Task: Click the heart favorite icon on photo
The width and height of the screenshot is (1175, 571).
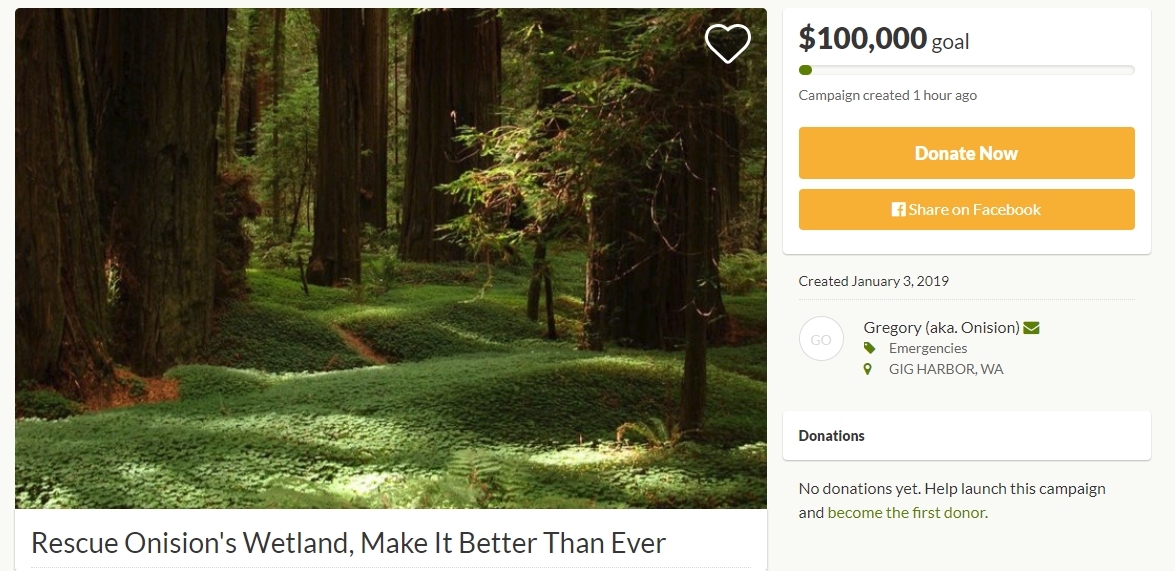Action: coord(728,43)
